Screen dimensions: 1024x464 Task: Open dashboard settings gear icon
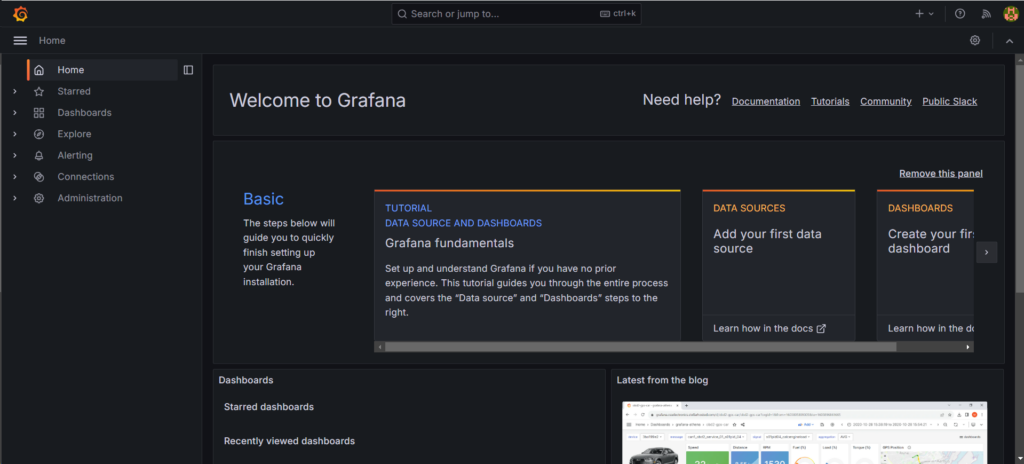point(975,41)
